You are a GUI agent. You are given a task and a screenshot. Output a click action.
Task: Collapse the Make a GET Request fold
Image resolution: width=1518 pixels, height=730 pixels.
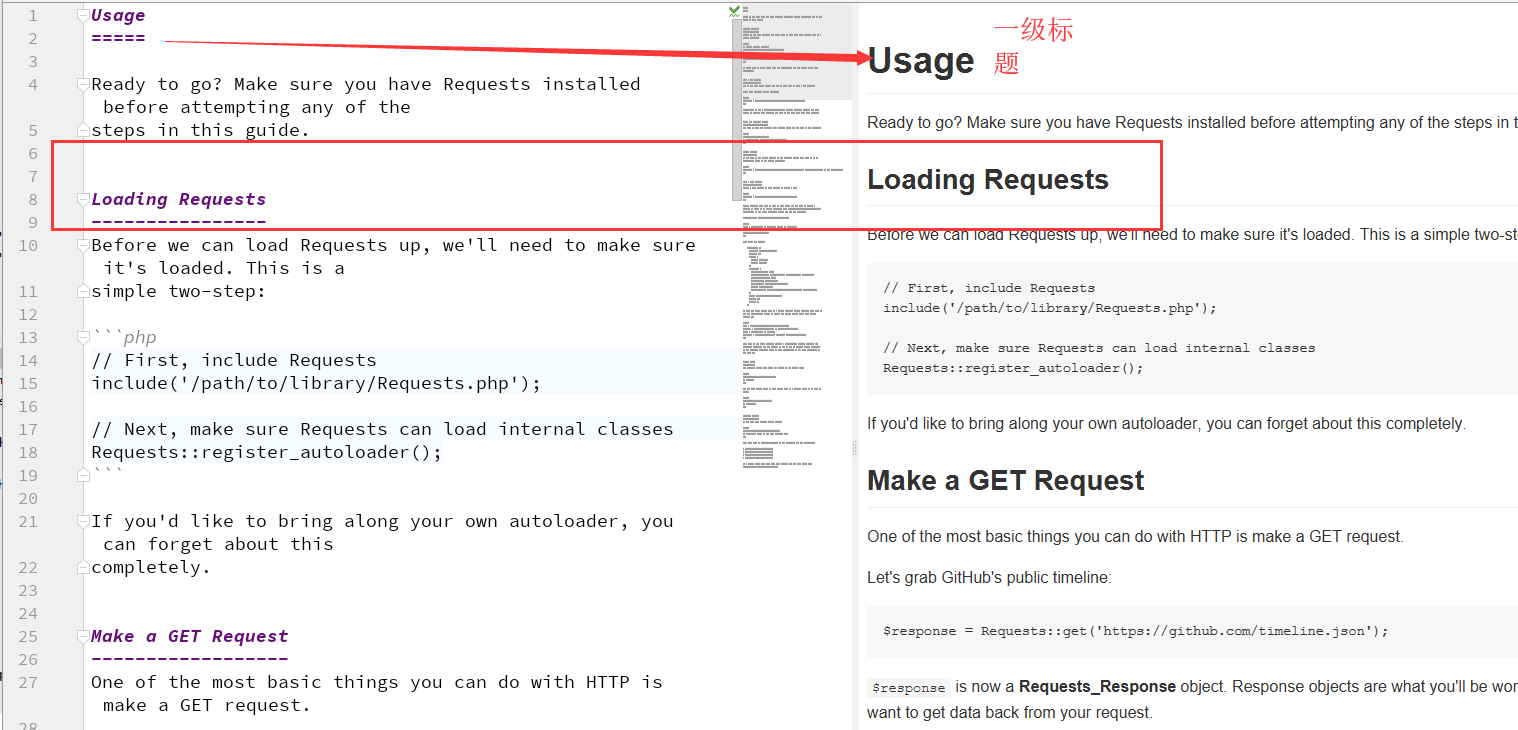tap(84, 636)
